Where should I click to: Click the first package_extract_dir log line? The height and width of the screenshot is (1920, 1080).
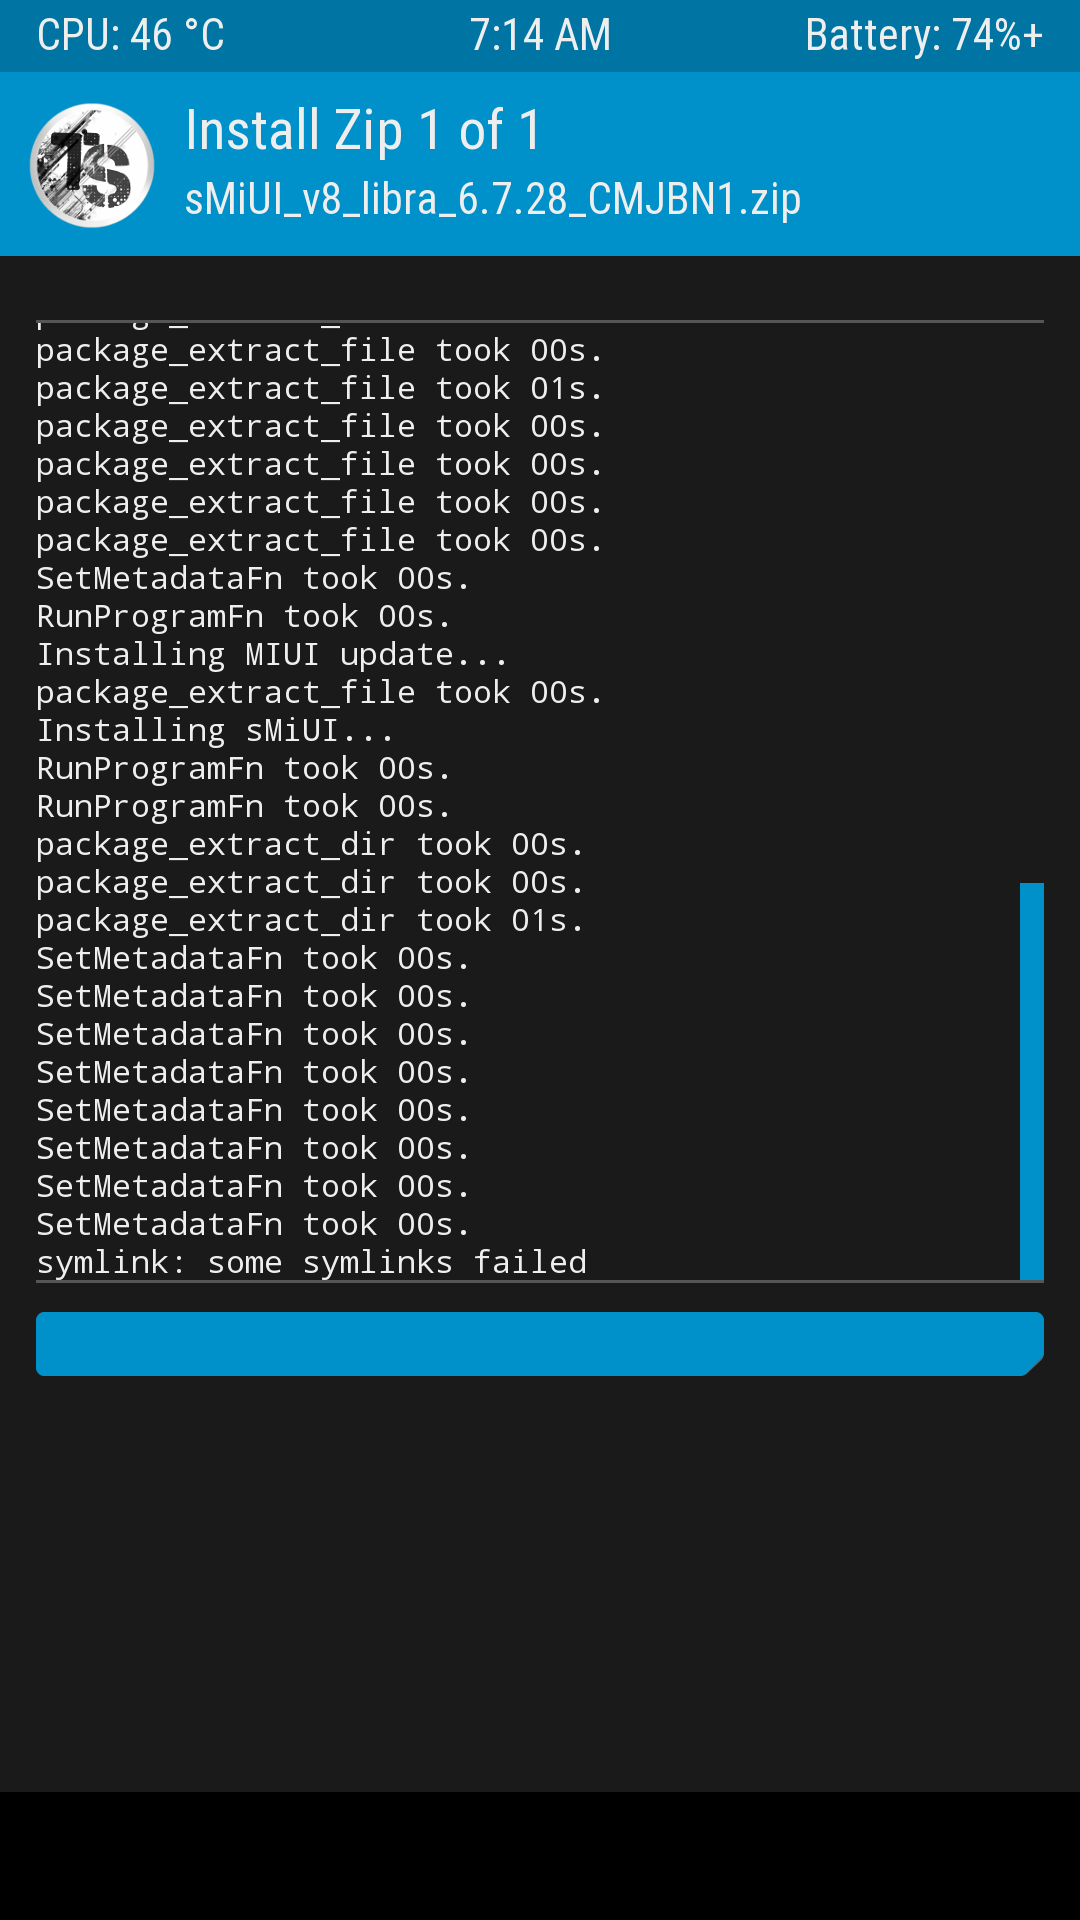click(310, 844)
